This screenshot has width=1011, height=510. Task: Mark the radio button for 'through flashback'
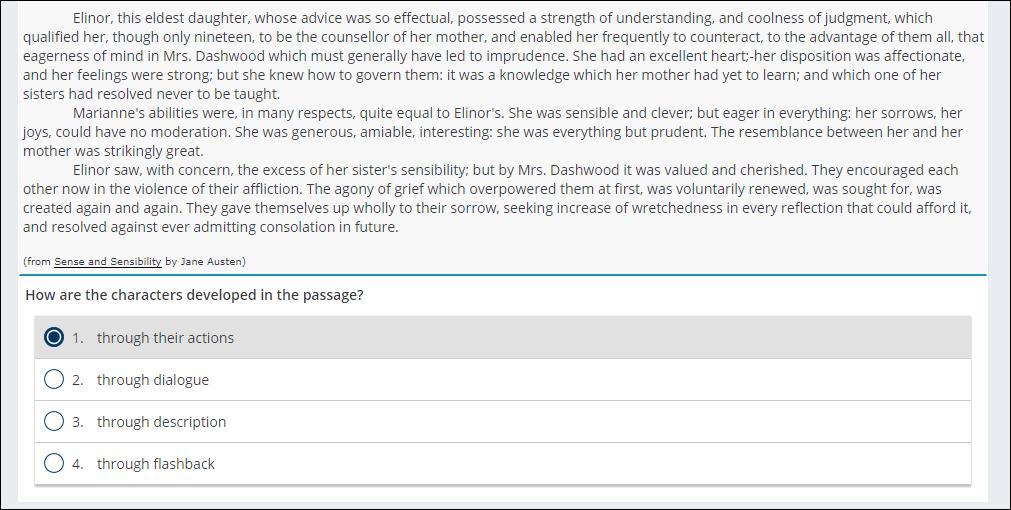tap(54, 464)
